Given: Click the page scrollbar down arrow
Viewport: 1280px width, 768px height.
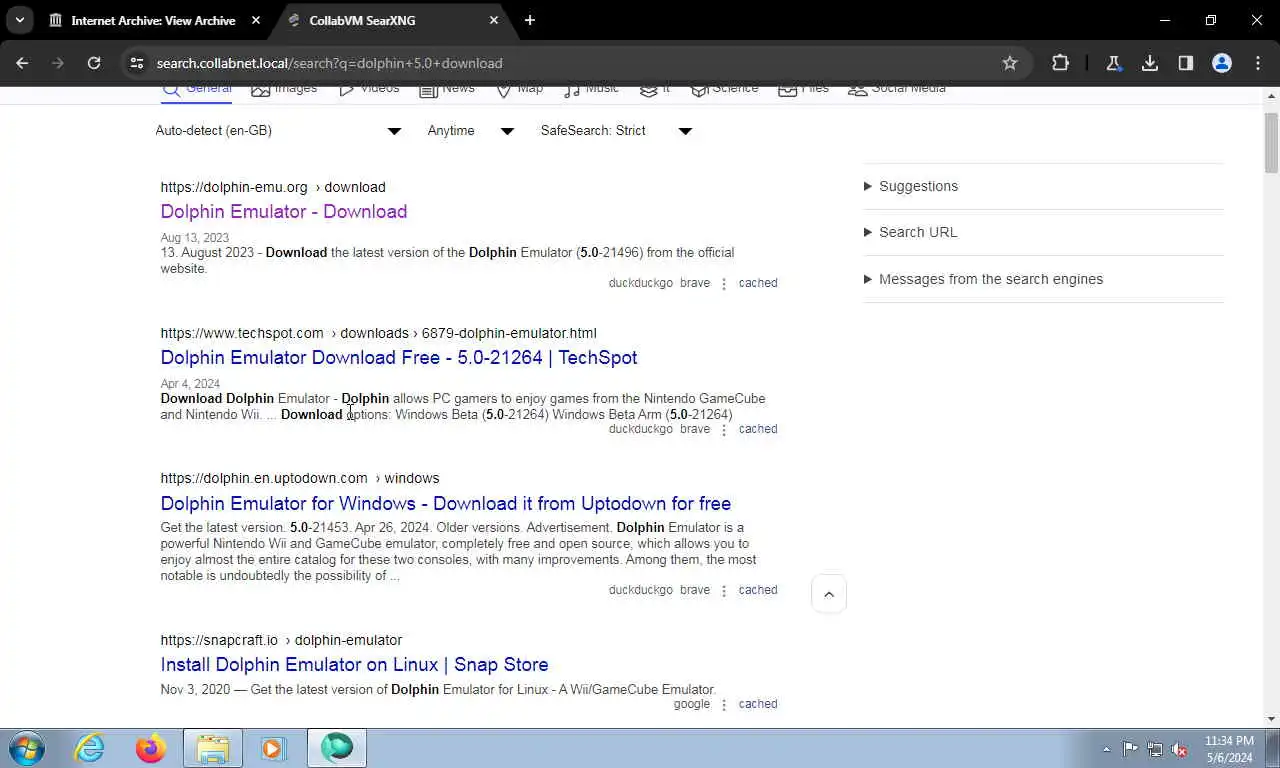Looking at the screenshot, I should point(1271,718).
